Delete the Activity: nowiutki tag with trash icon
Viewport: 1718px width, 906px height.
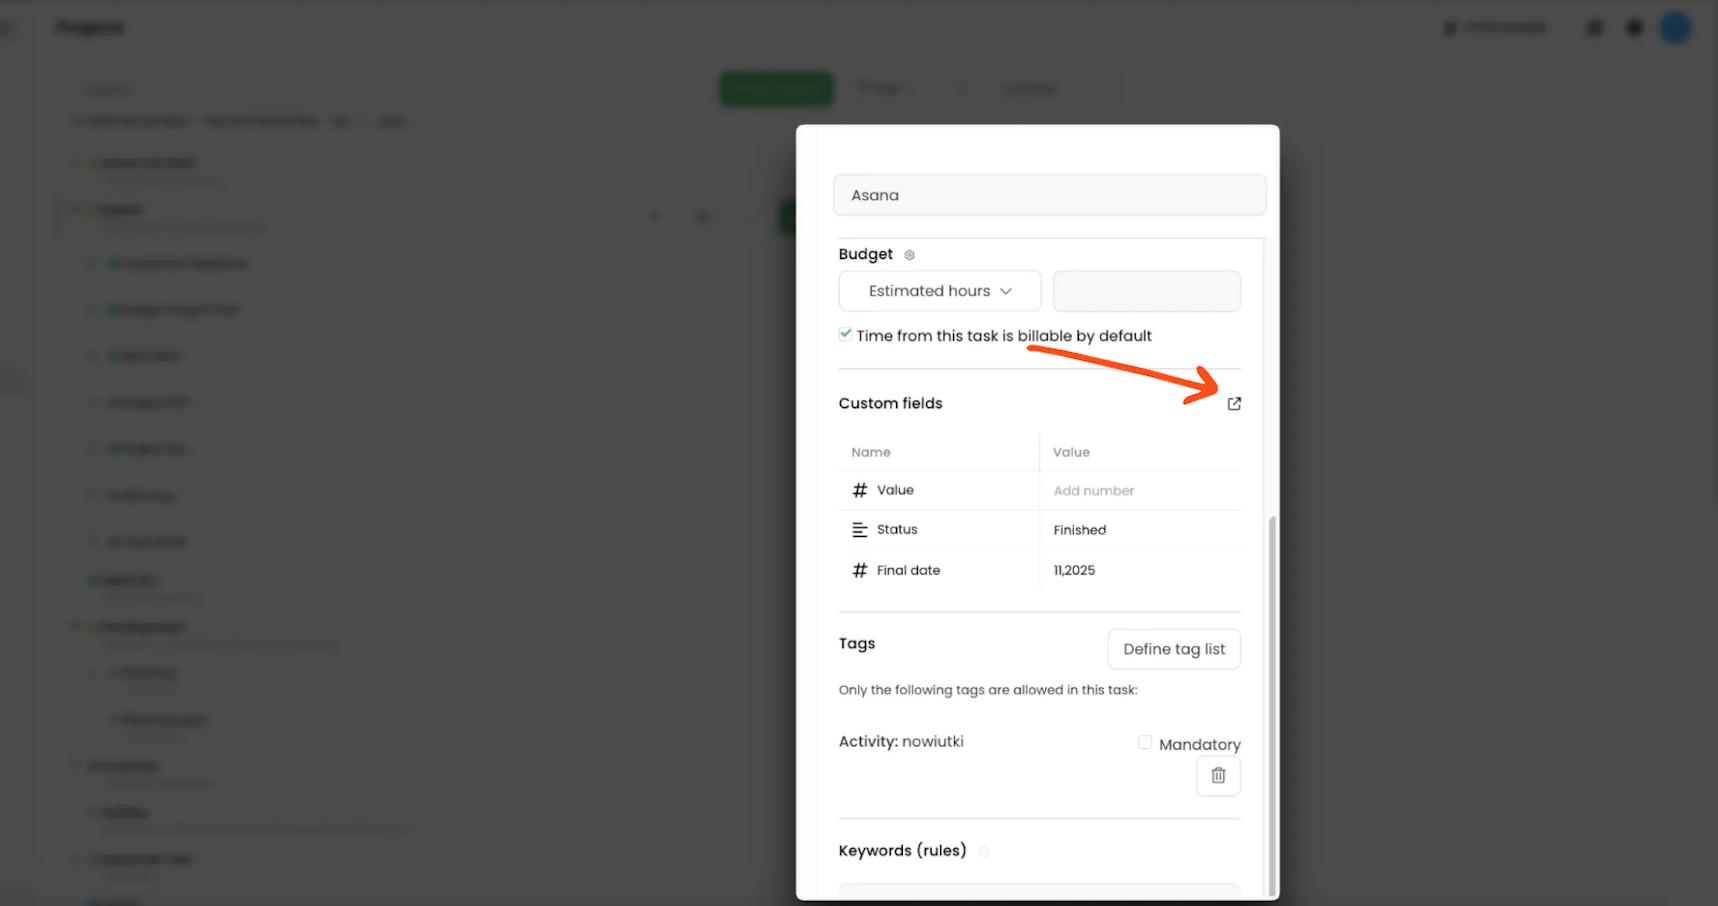point(1218,776)
